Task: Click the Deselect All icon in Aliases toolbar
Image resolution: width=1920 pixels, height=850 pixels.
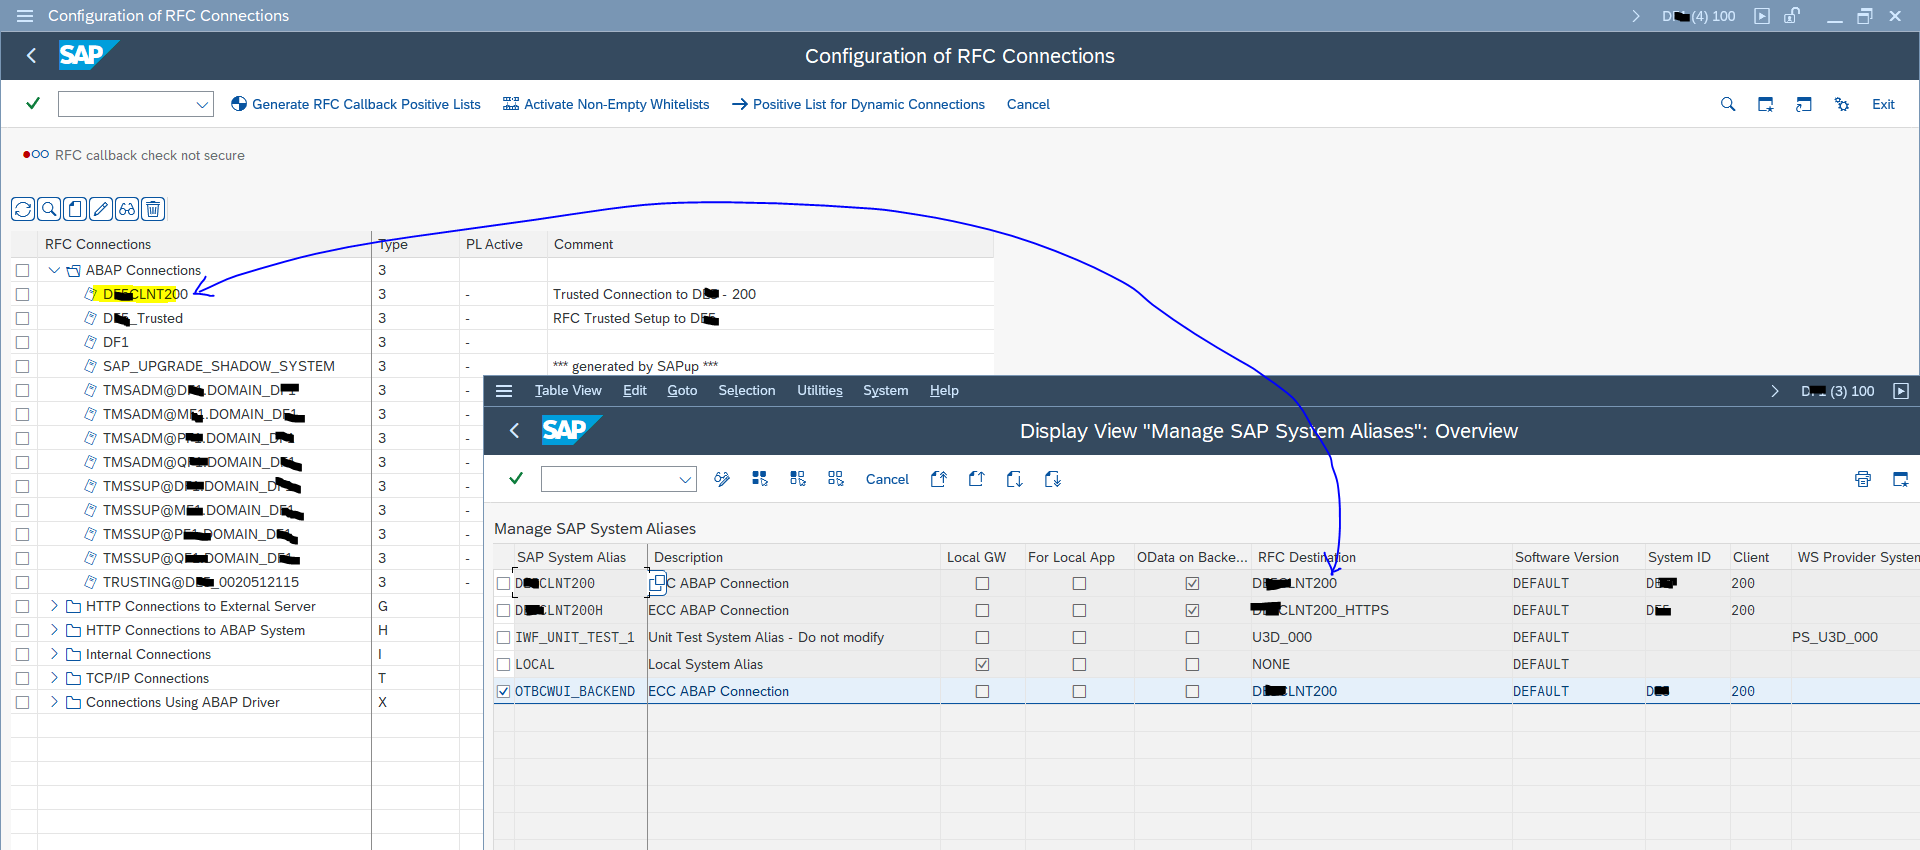Action: pos(836,479)
